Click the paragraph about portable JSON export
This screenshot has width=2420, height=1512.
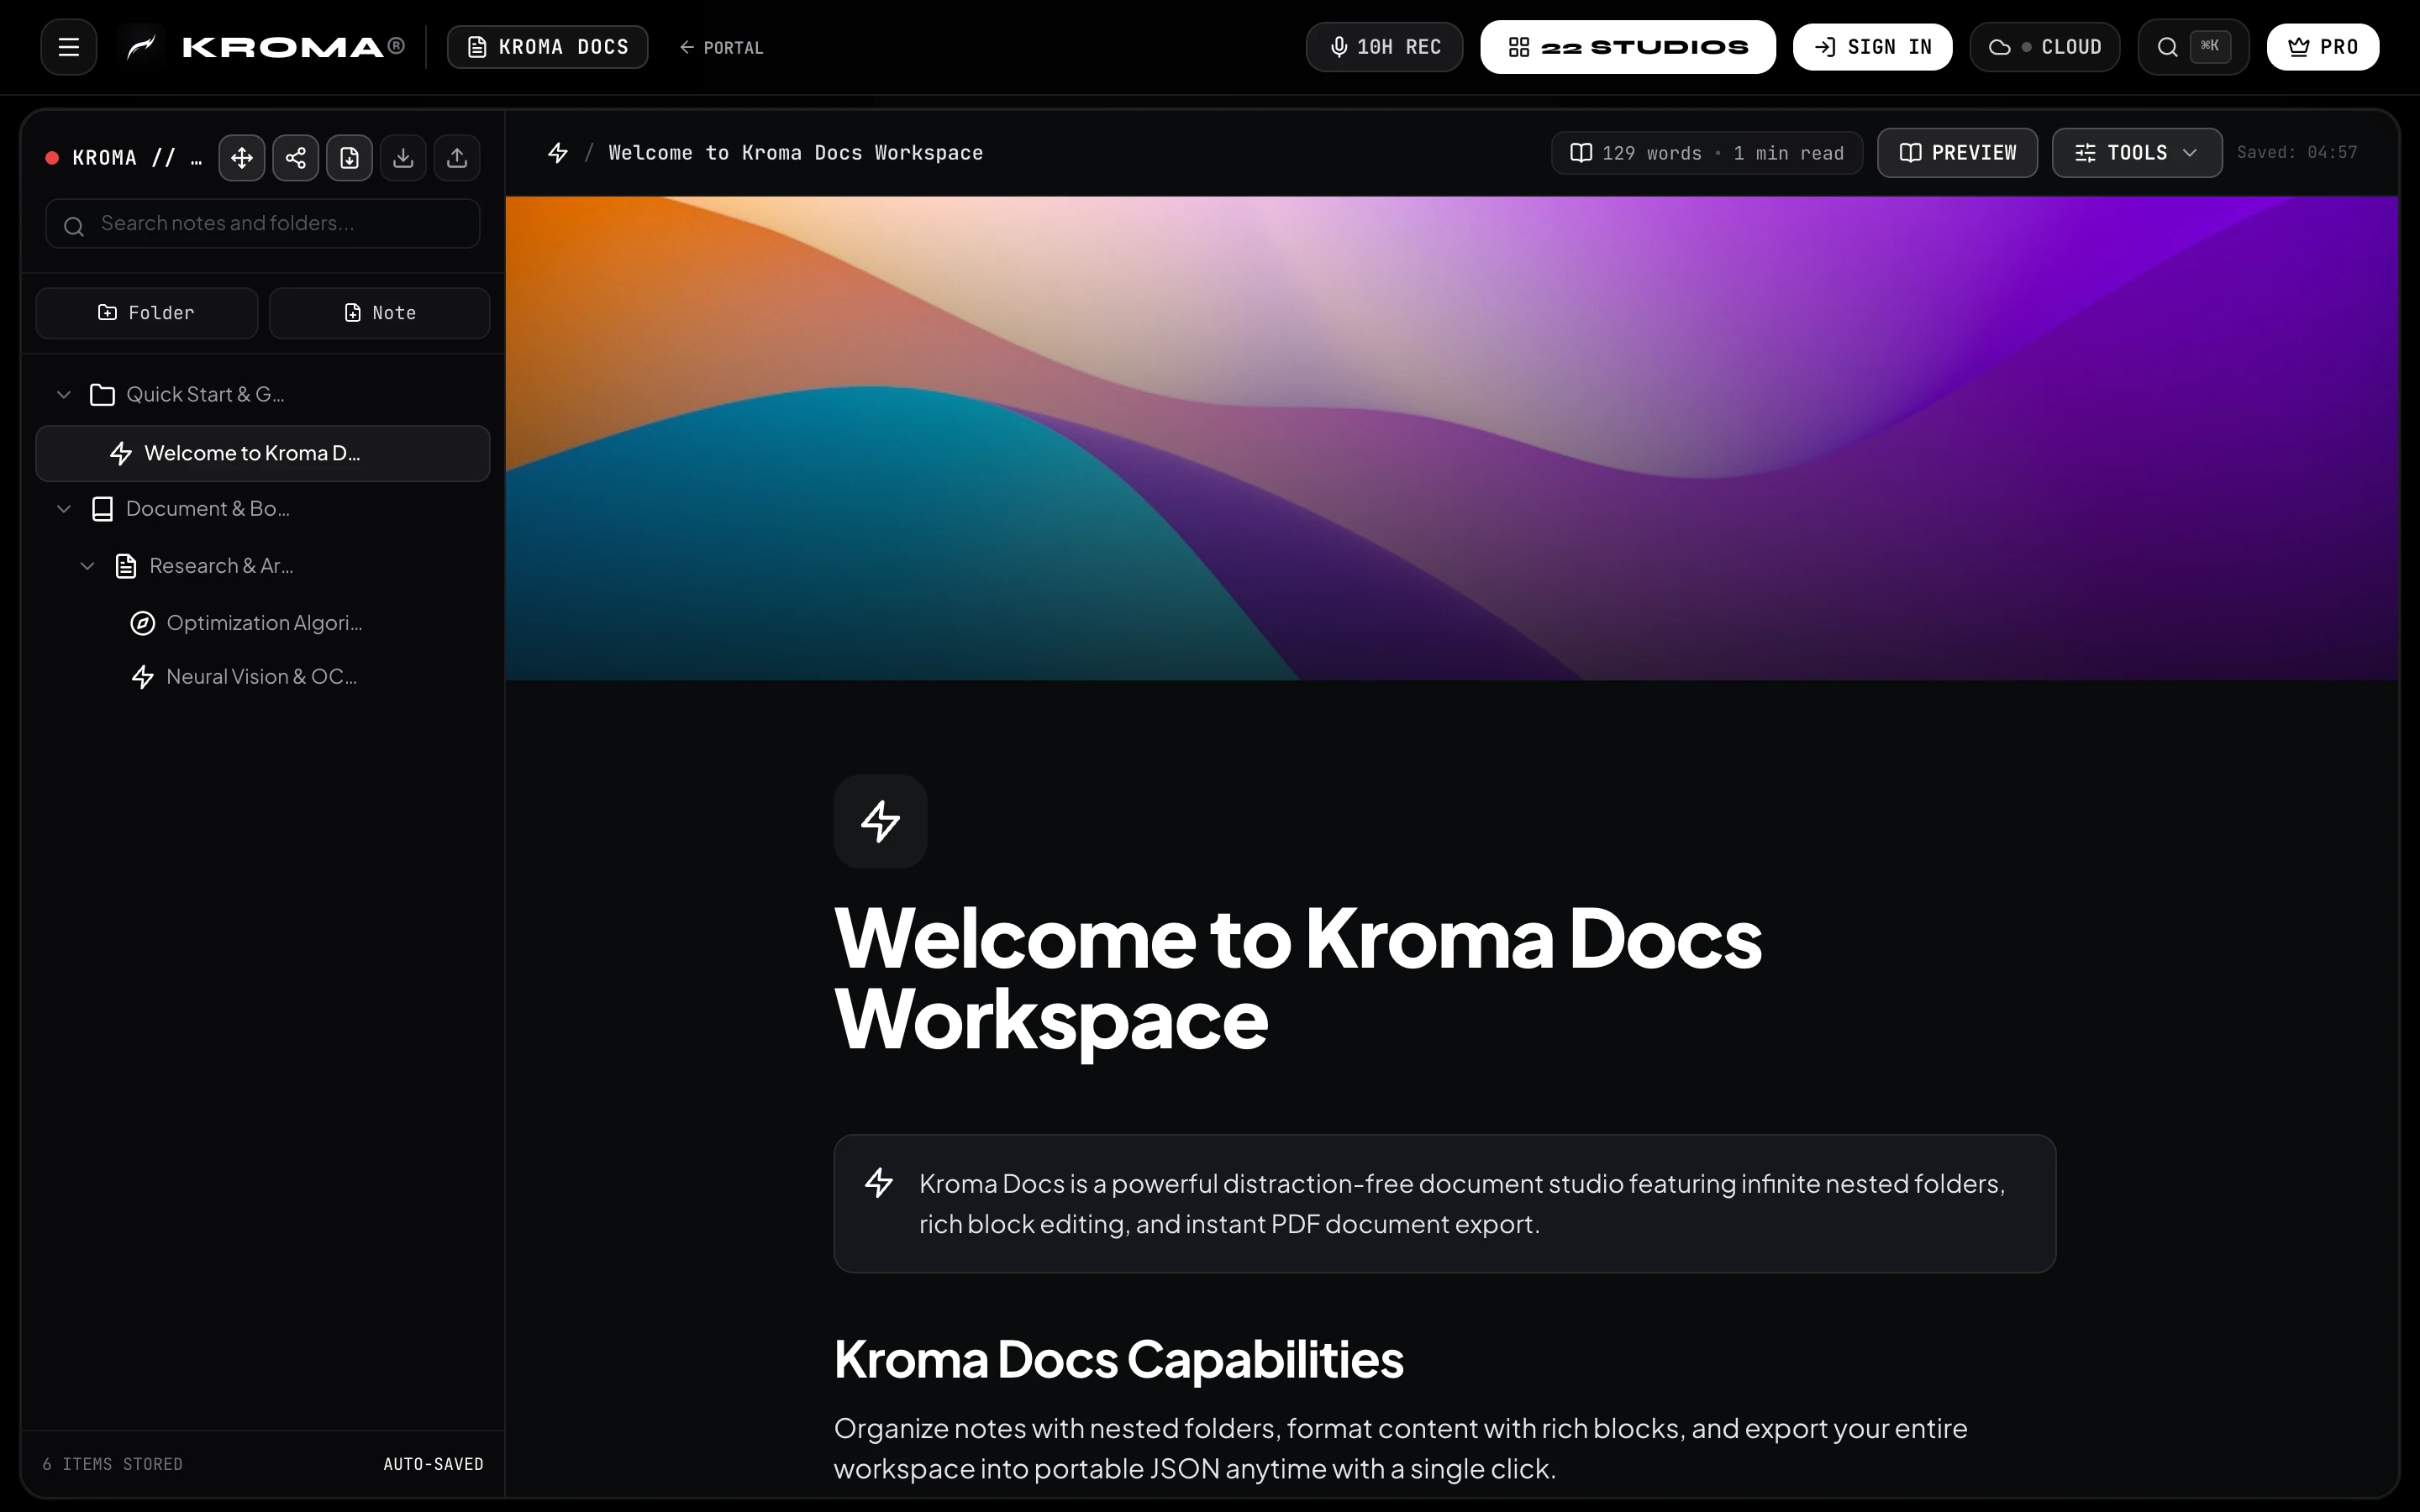pyautogui.click(x=1400, y=1448)
